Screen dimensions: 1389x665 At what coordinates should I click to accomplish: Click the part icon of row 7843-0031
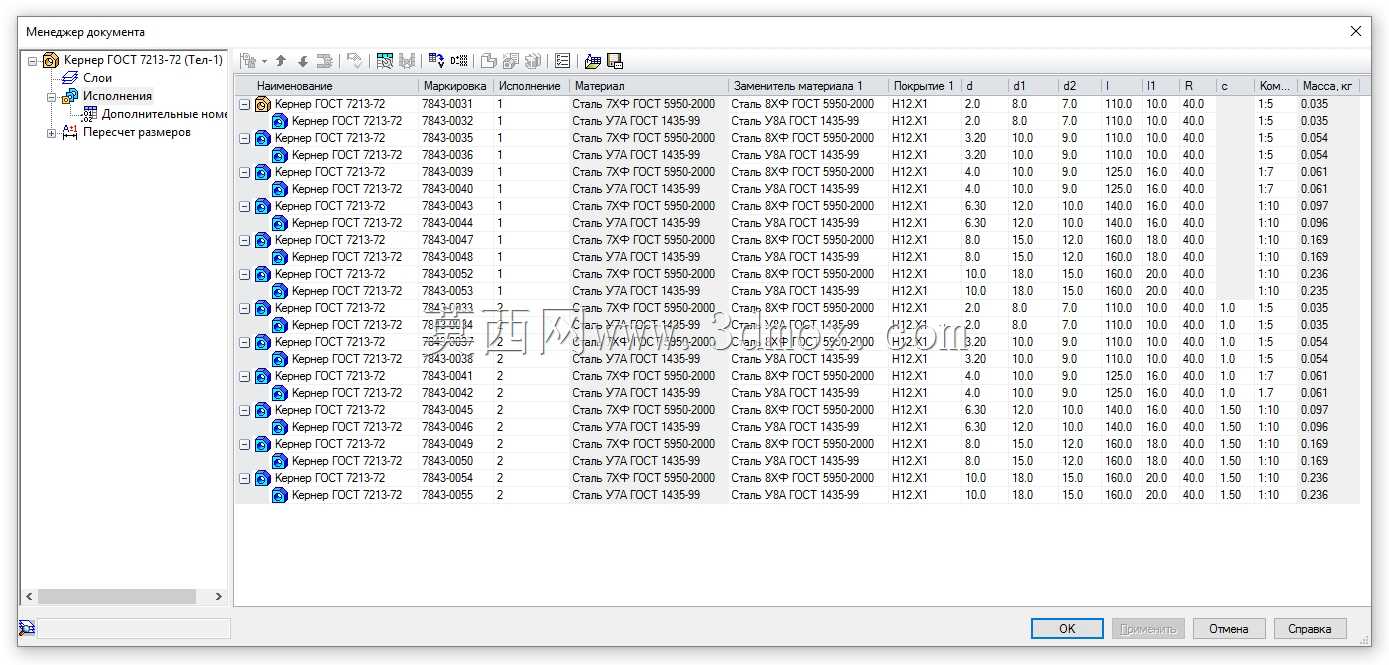(263, 104)
